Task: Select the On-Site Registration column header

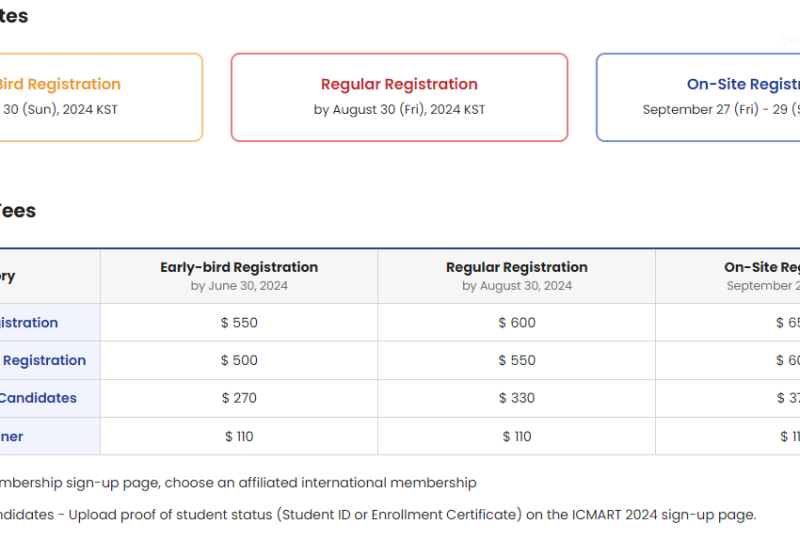Action: [x=728, y=276]
